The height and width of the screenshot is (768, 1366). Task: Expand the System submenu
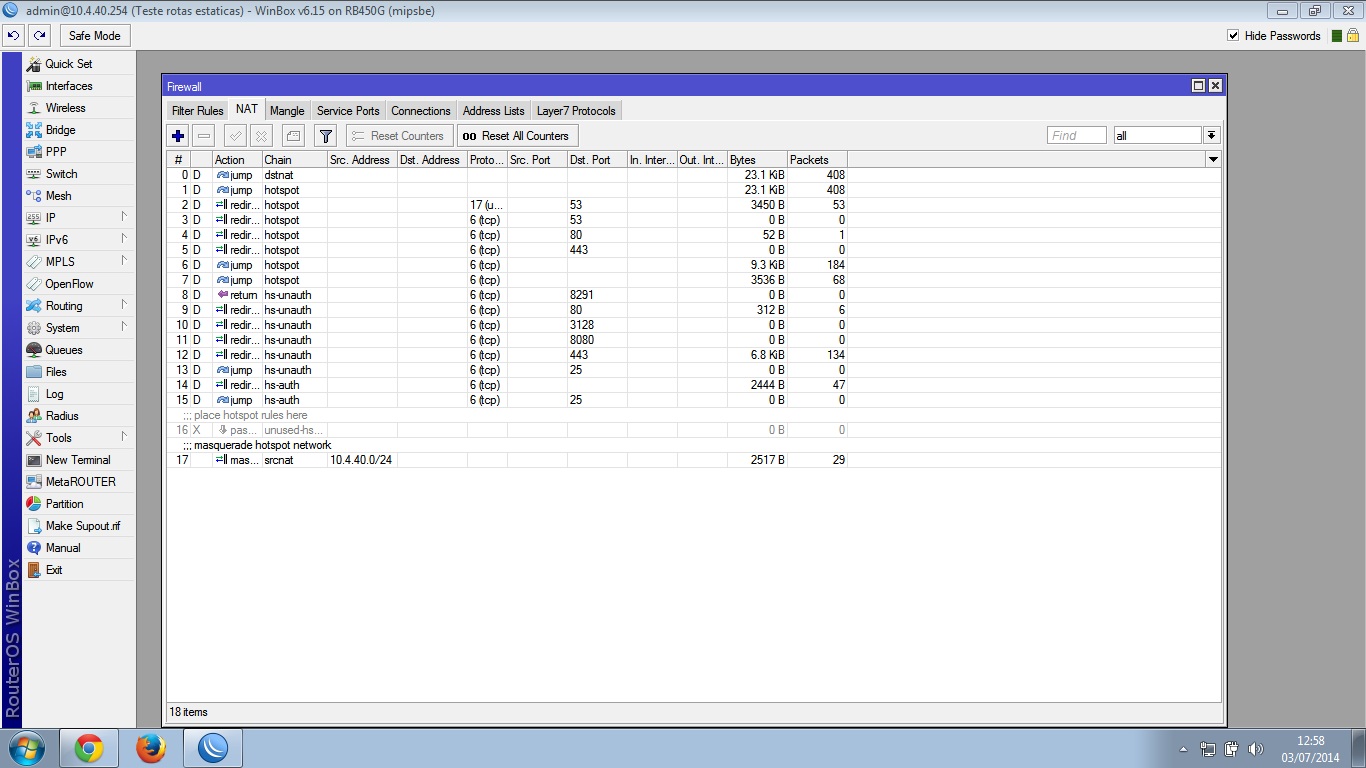coord(79,328)
